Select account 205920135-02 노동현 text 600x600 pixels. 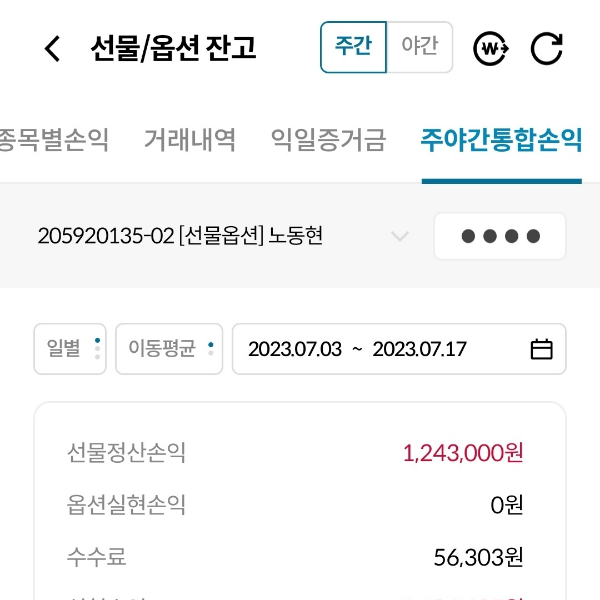(180, 237)
